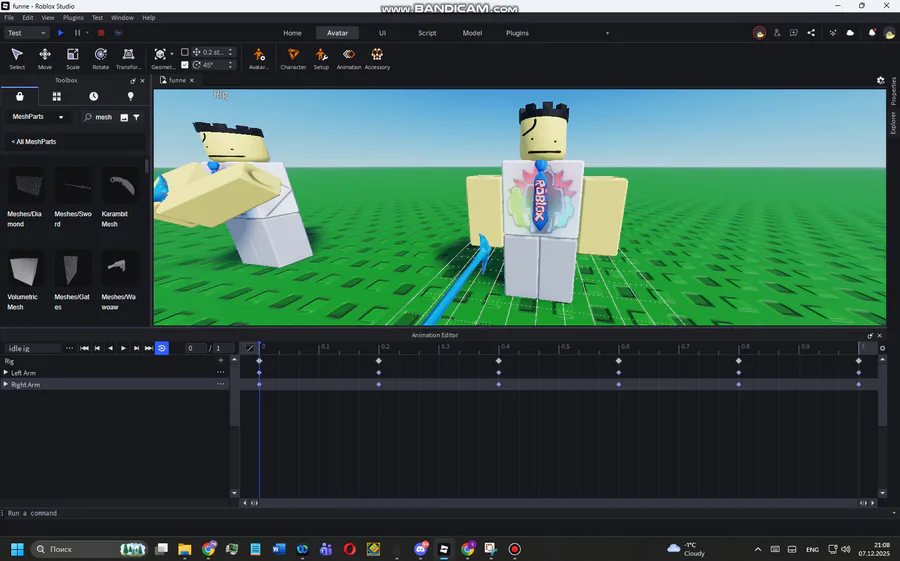Screen dimensions: 900x561
Task: Toggle the curve editor button
Action: point(250,348)
